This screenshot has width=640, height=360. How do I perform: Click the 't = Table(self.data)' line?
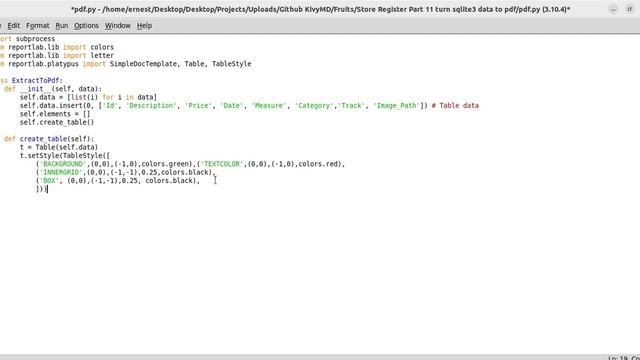pos(59,147)
